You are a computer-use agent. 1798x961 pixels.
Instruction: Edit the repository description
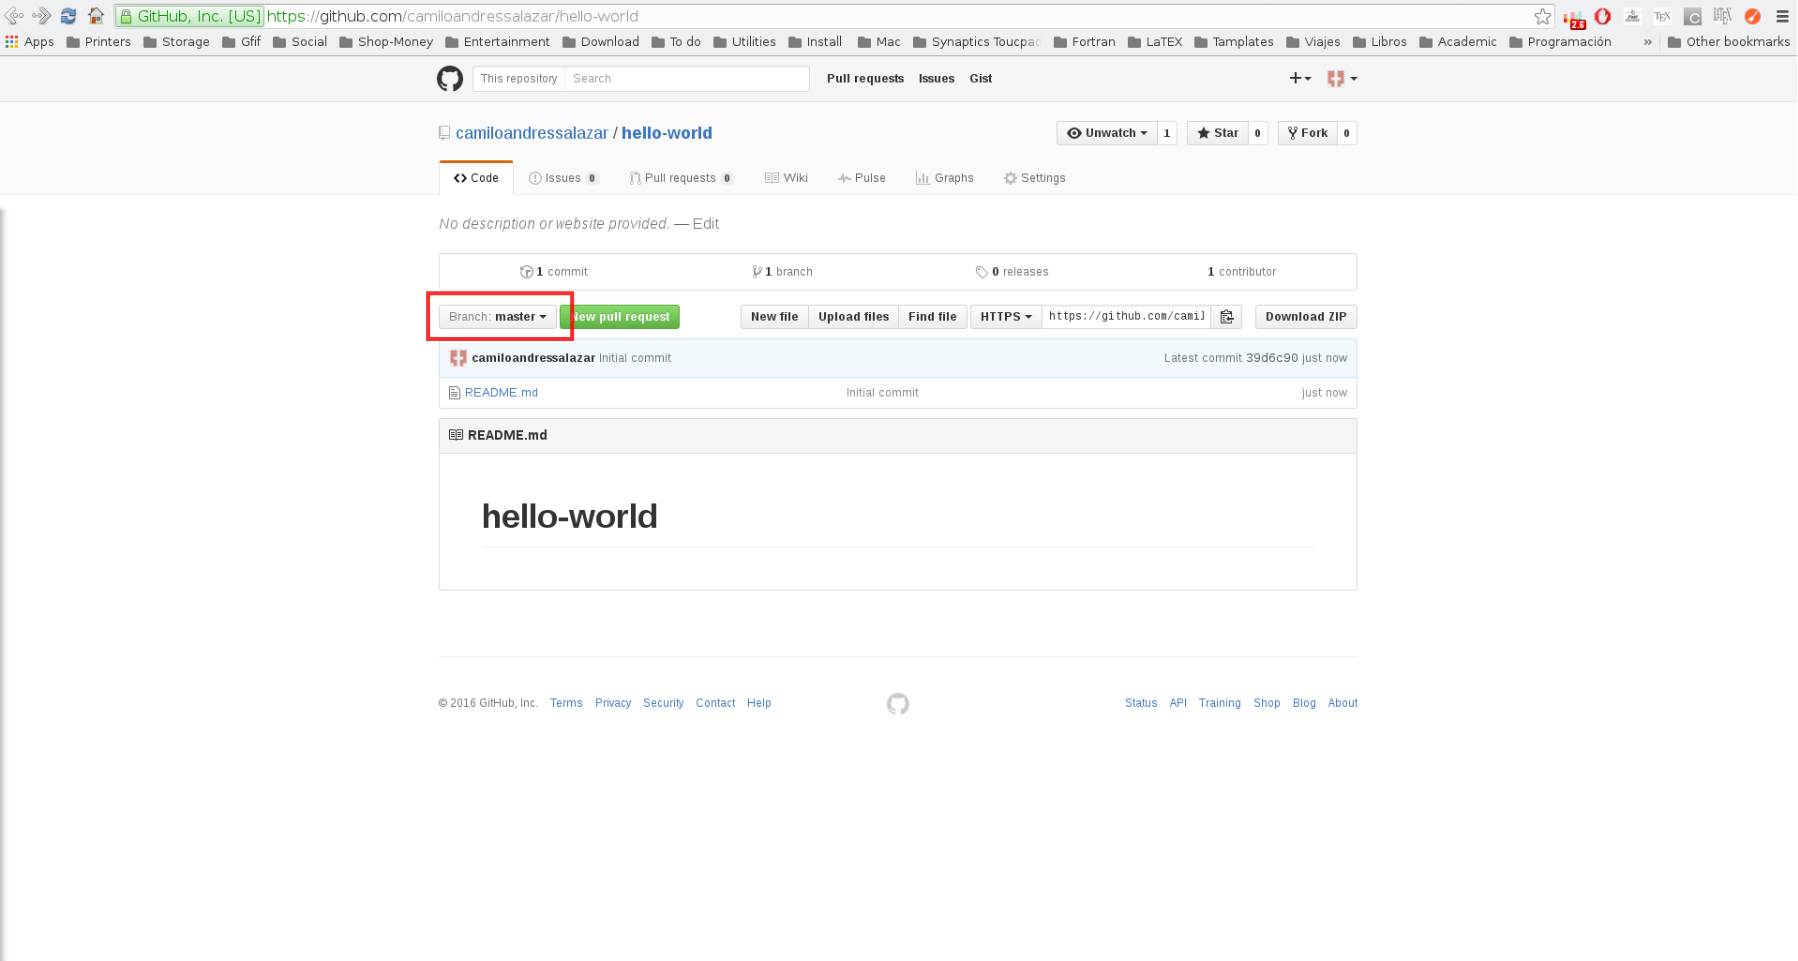coord(706,224)
